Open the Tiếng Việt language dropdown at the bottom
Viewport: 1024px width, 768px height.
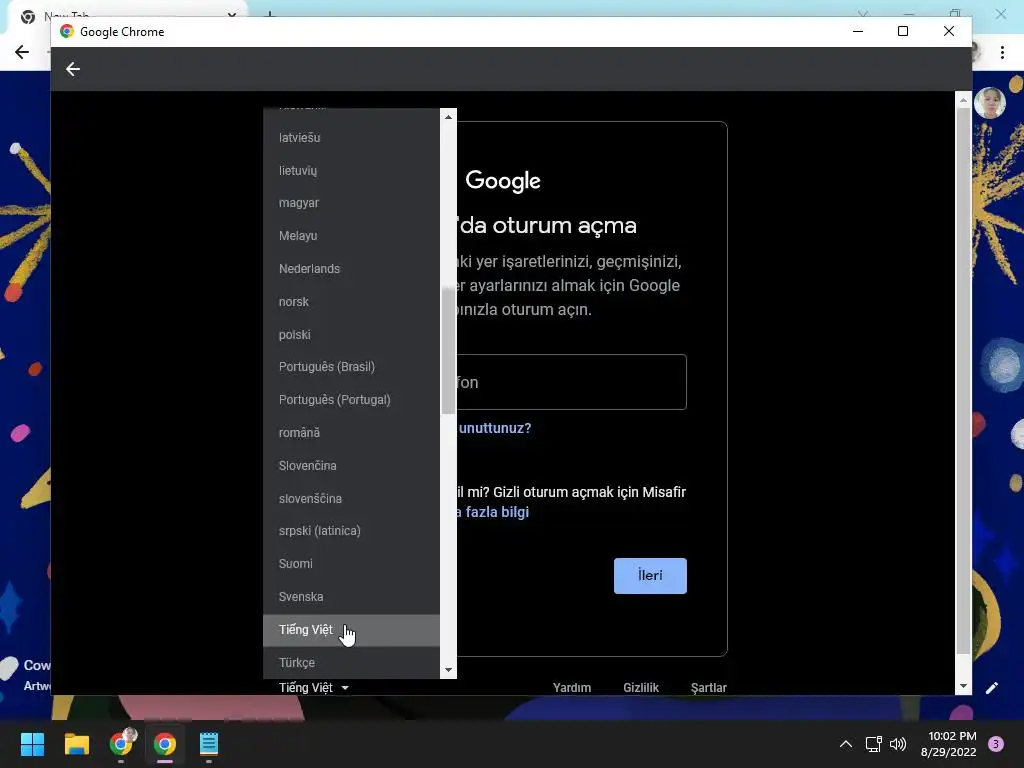(x=313, y=688)
